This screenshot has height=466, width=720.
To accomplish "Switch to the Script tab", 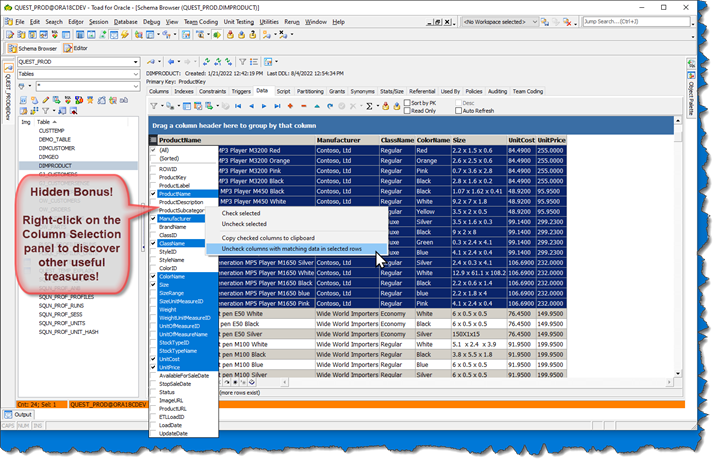I will point(283,91).
